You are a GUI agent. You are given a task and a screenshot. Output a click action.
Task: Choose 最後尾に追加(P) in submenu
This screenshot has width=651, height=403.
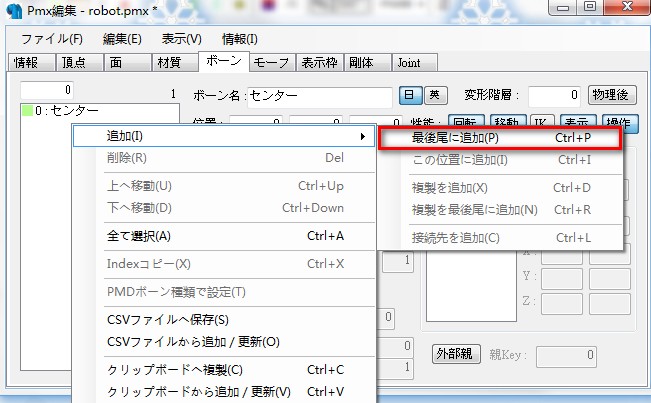point(500,138)
